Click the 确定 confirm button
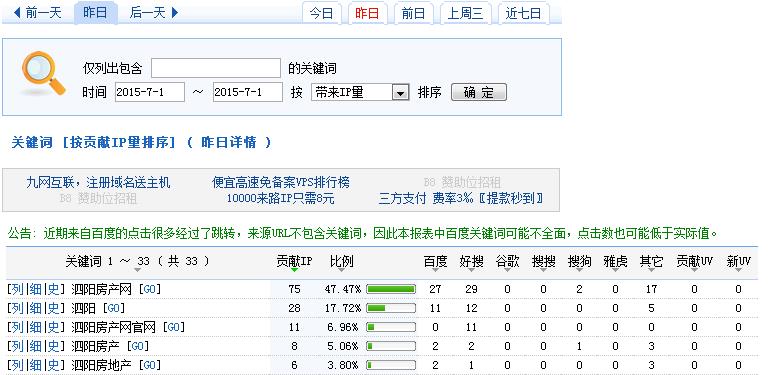Screen dimensions: 773x375 click(x=479, y=93)
